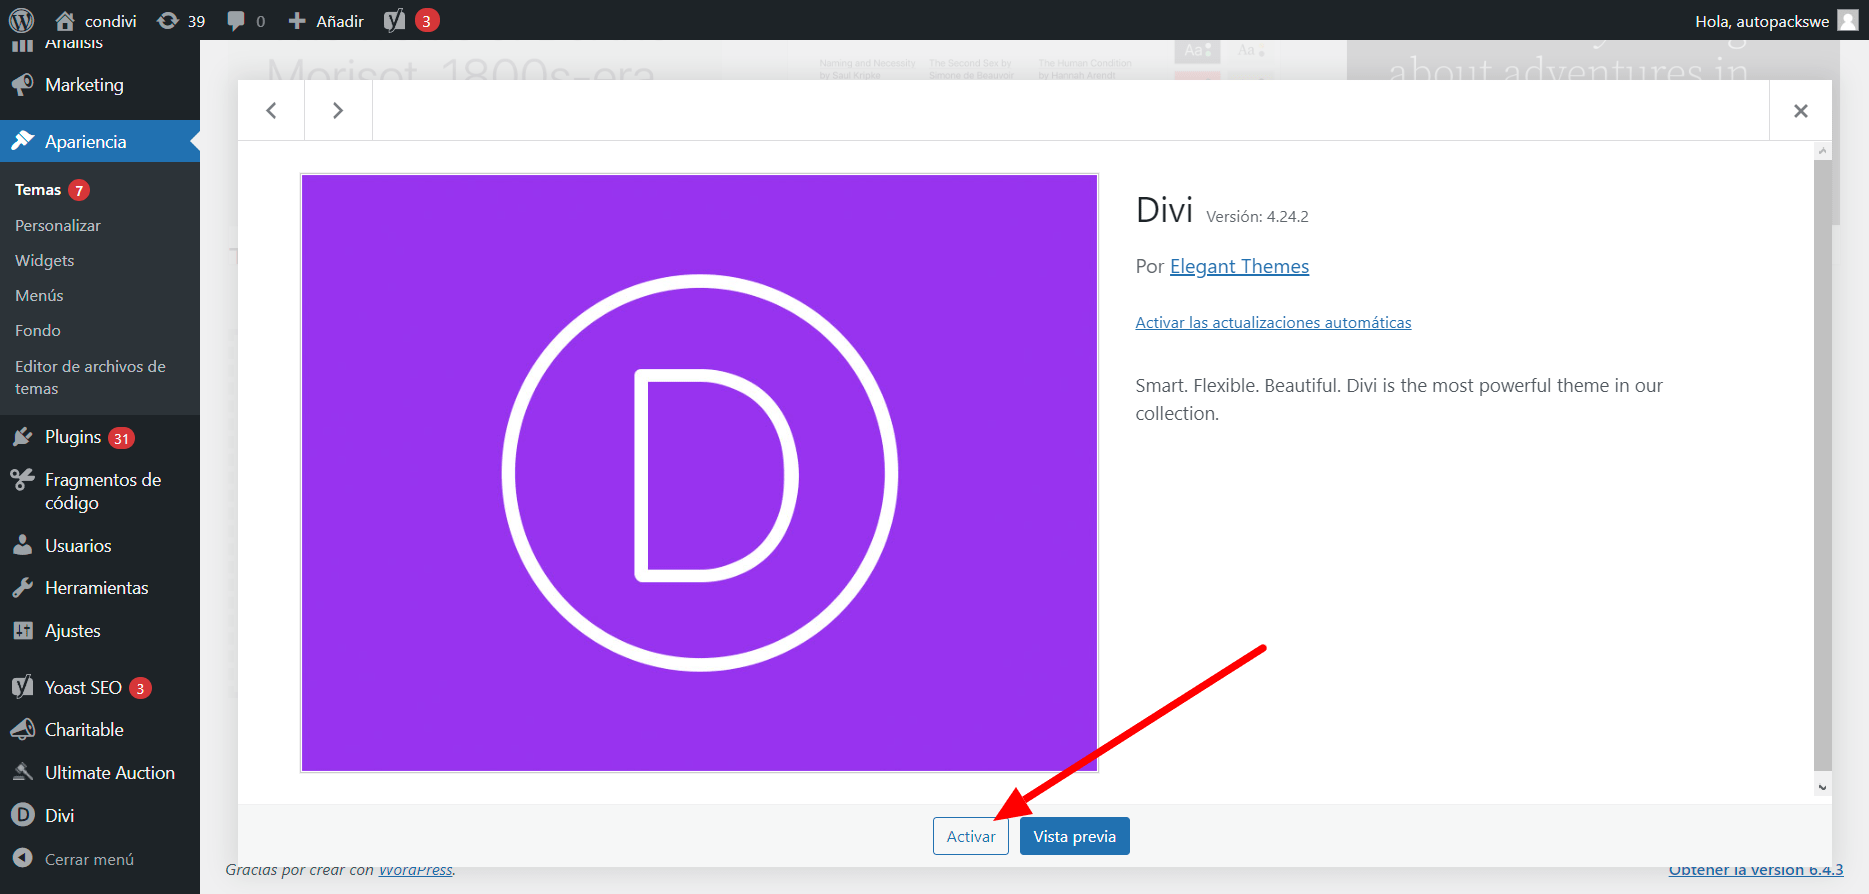1869x894 pixels.
Task: Click the Activar button
Action: (971, 836)
